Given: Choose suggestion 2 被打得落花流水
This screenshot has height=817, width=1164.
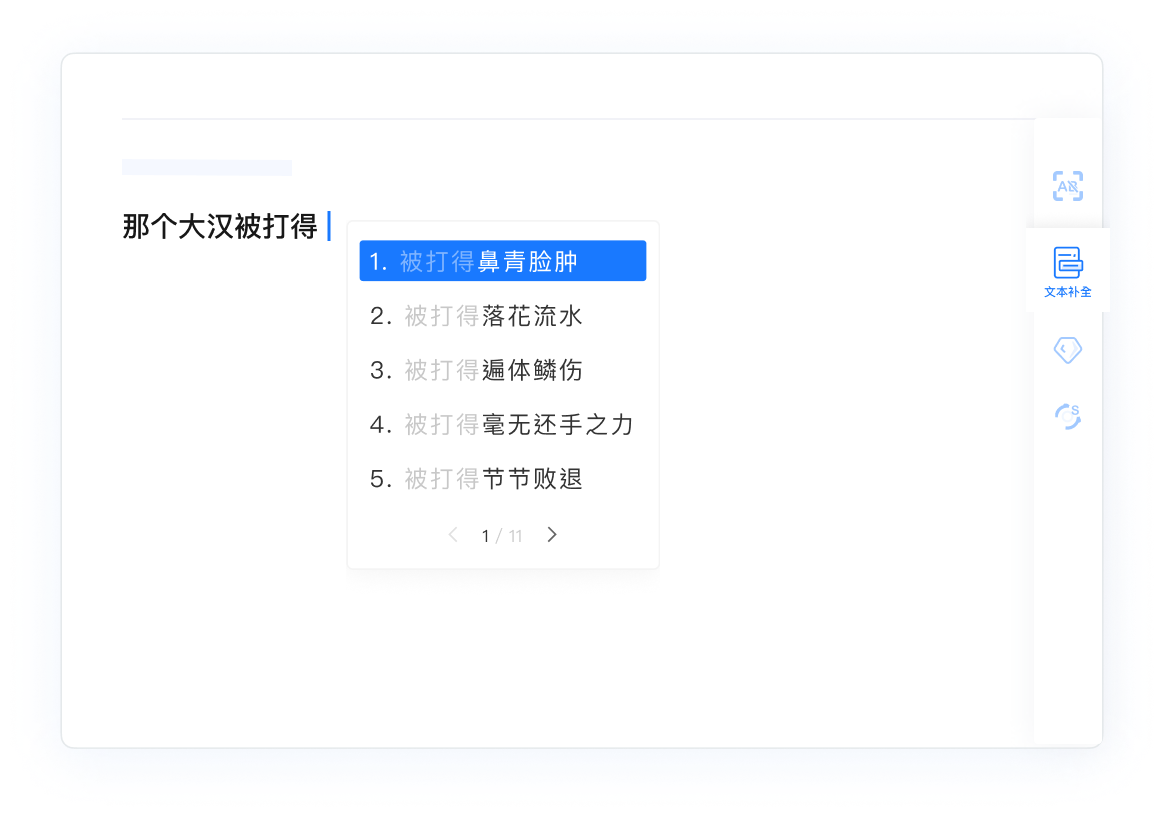Looking at the screenshot, I should tap(502, 315).
